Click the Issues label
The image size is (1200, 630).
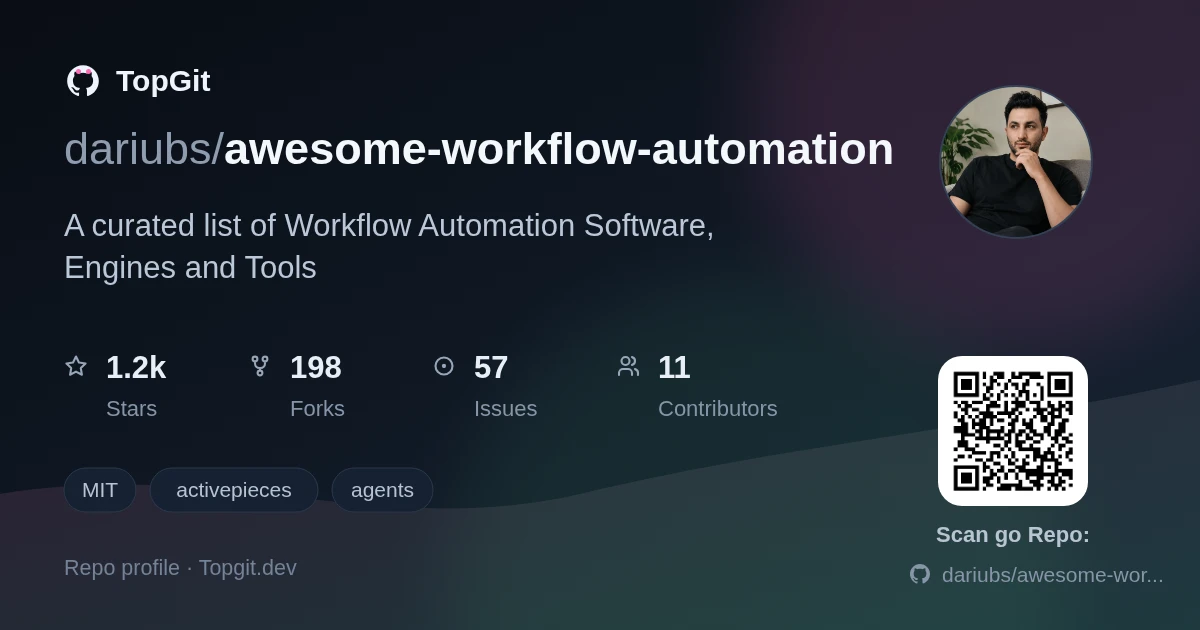(x=506, y=409)
